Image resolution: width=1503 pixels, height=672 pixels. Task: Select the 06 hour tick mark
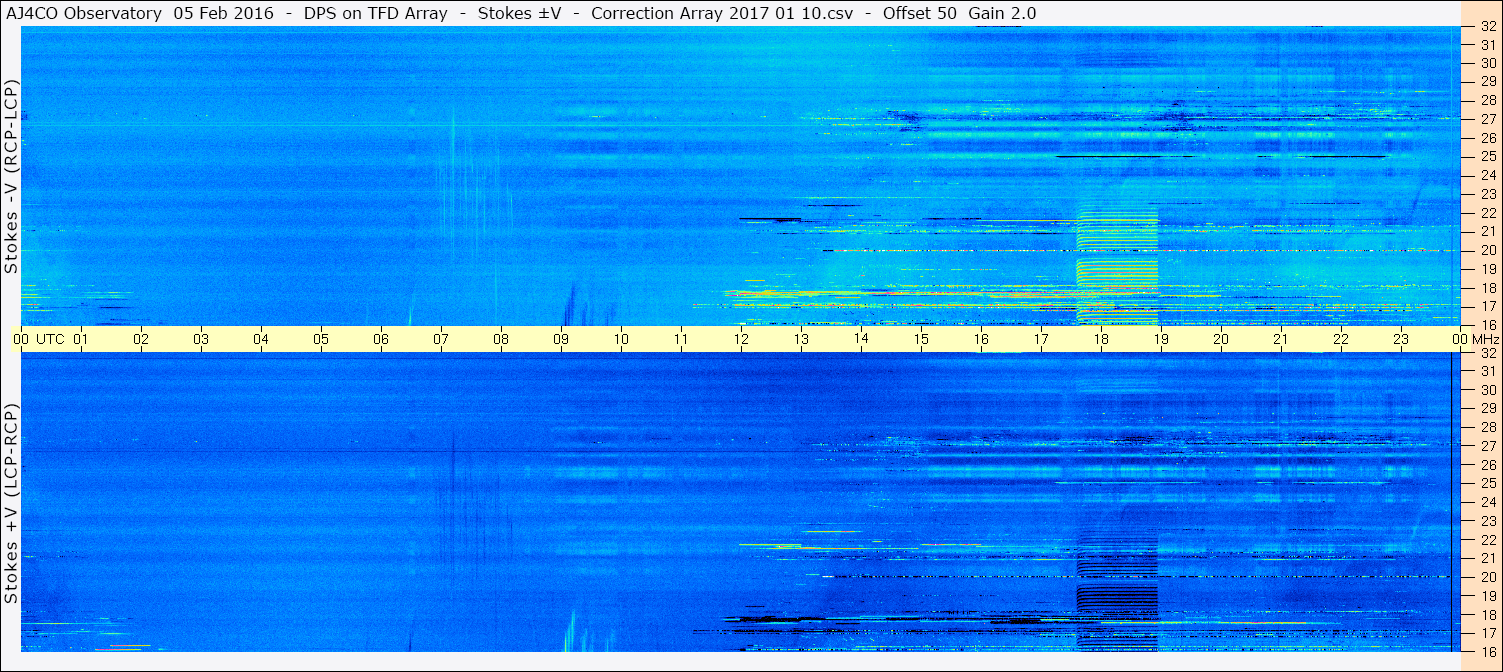[x=381, y=340]
